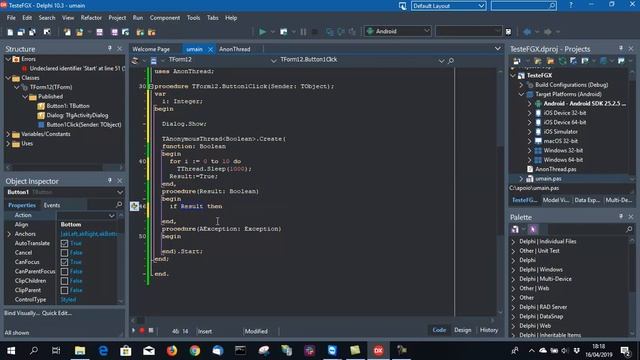Expand the Delphi | RAD Server palette category

(513, 307)
